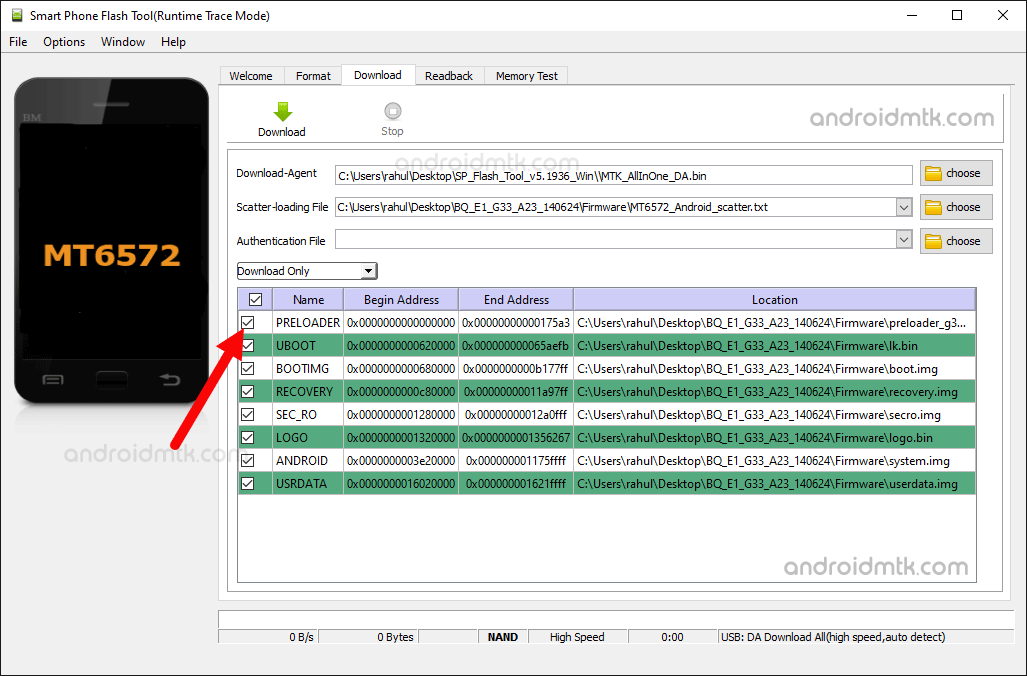Click the preloader file location cell
The image size is (1027, 676).
point(775,322)
